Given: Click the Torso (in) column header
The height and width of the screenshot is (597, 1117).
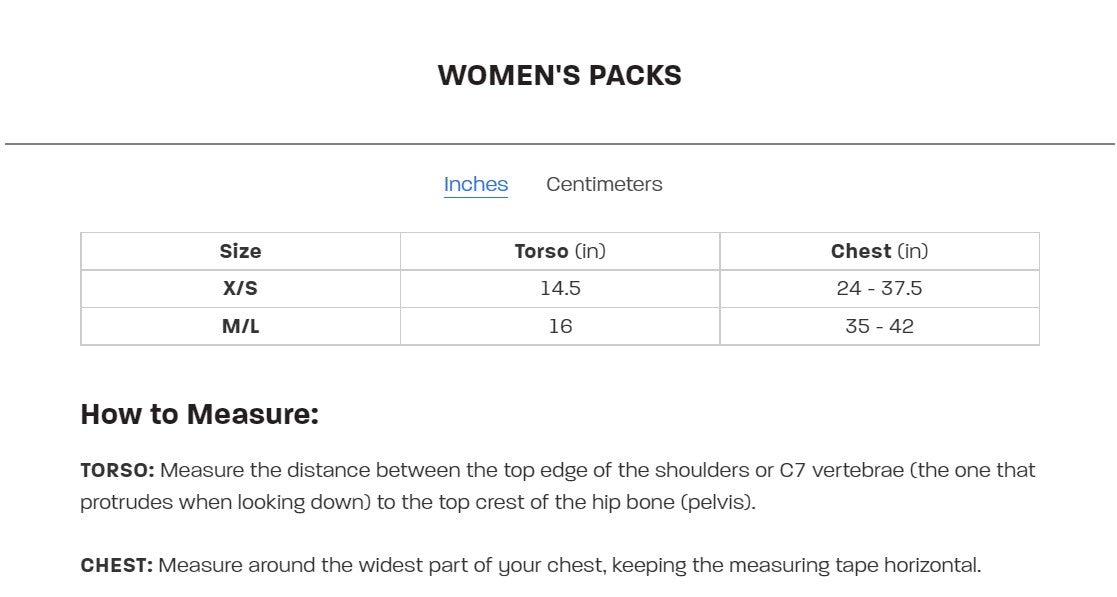Looking at the screenshot, I should pos(559,251).
